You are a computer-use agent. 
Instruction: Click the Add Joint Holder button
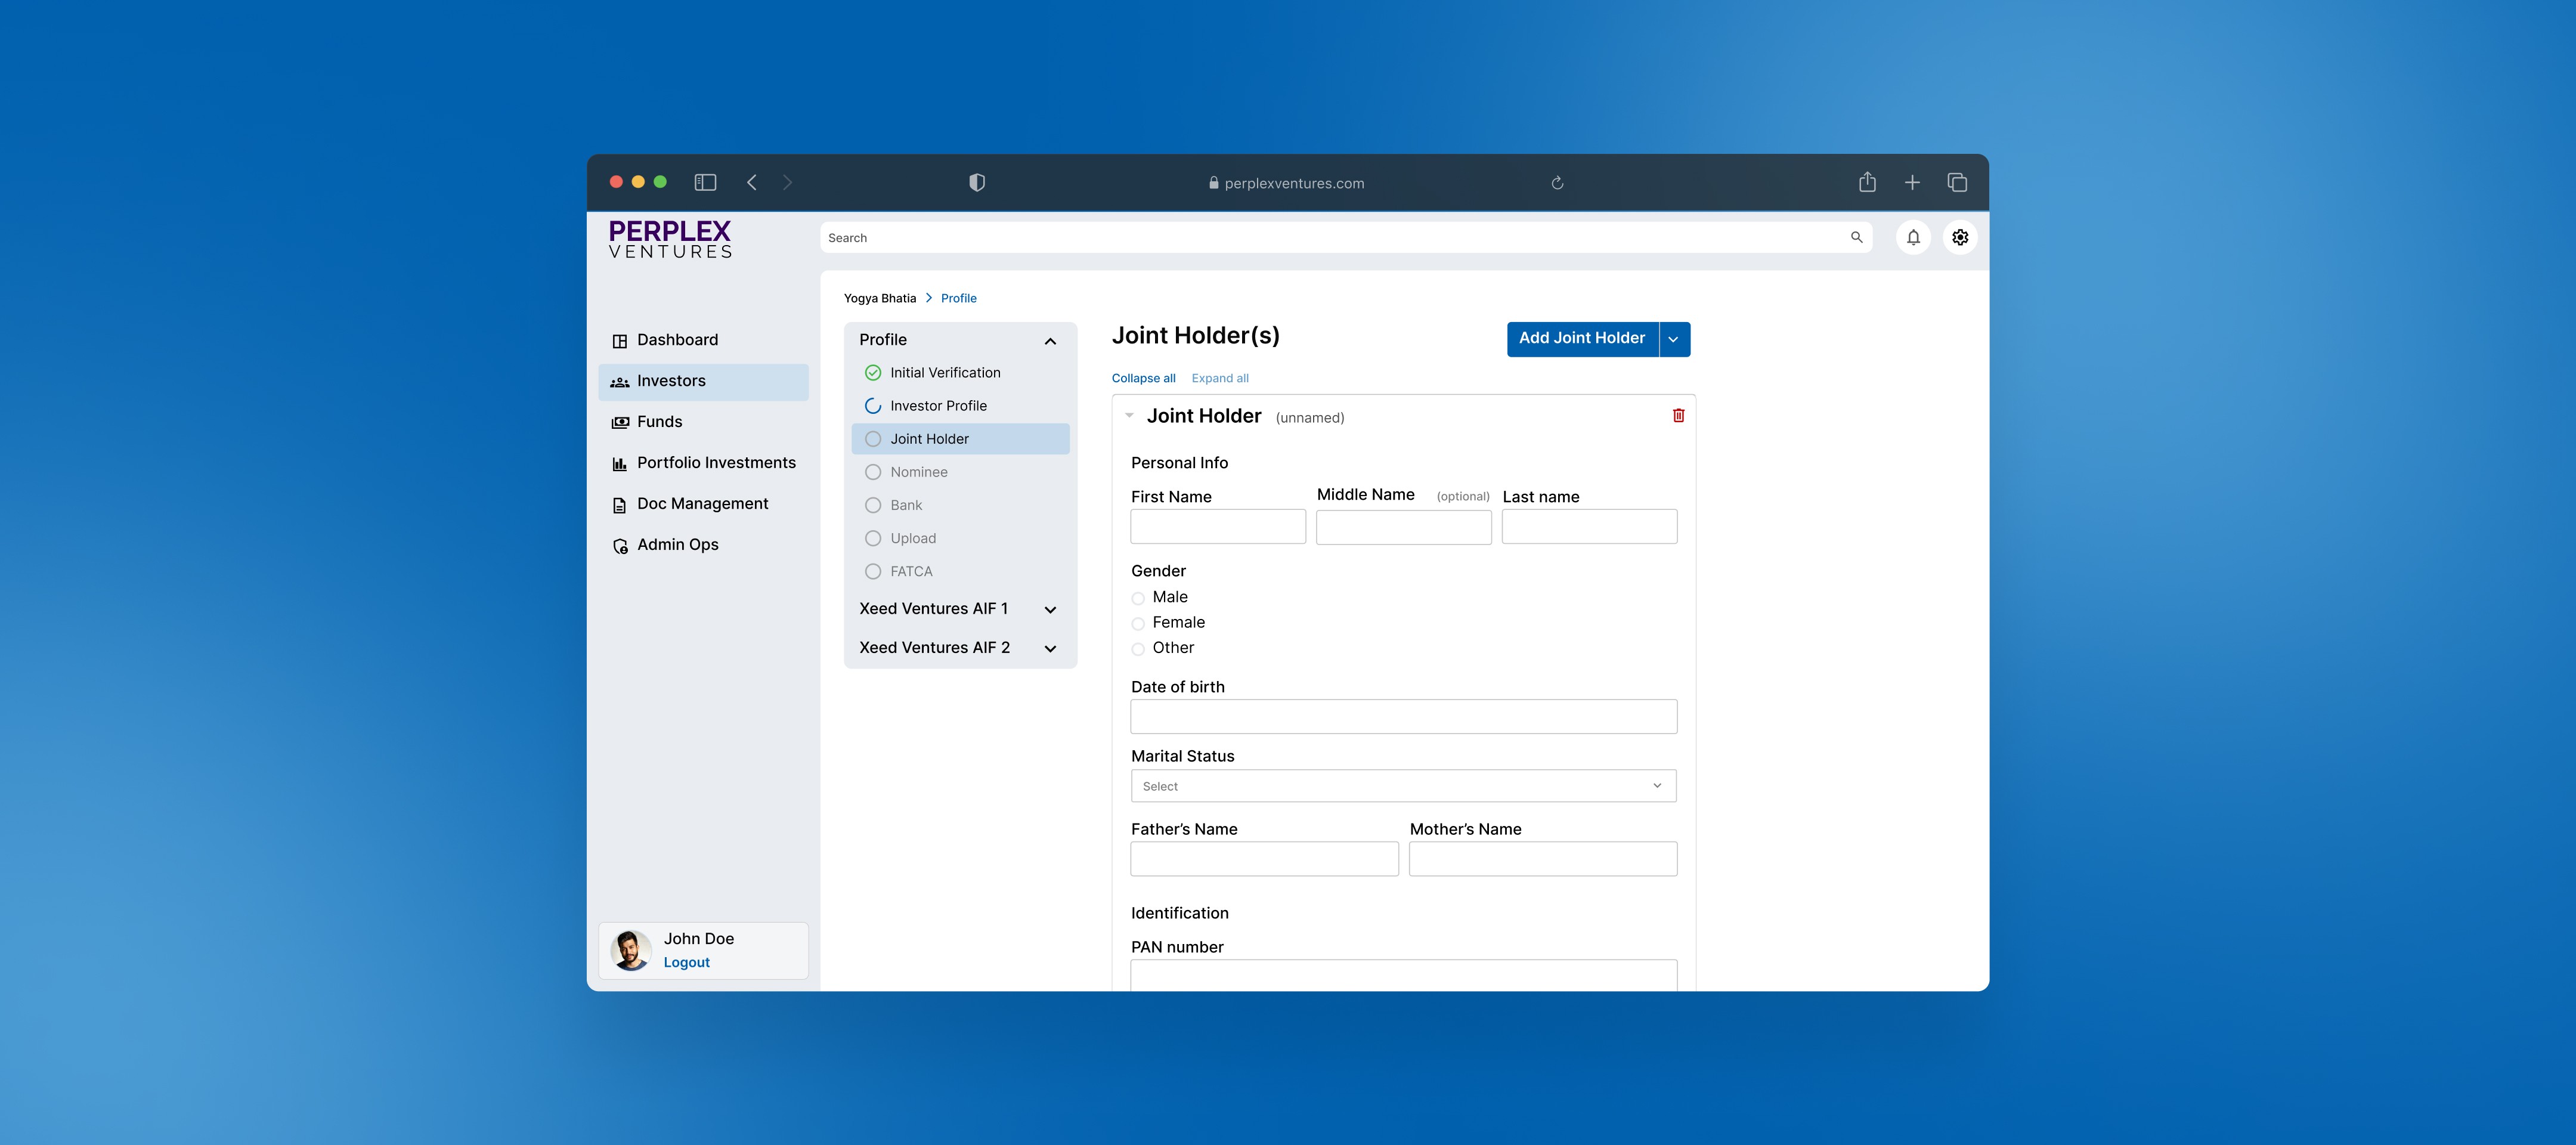click(x=1581, y=338)
